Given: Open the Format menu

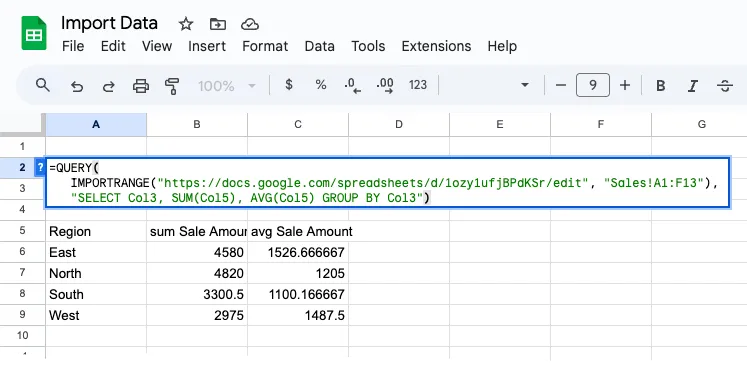Looking at the screenshot, I should pyautogui.click(x=265, y=46).
